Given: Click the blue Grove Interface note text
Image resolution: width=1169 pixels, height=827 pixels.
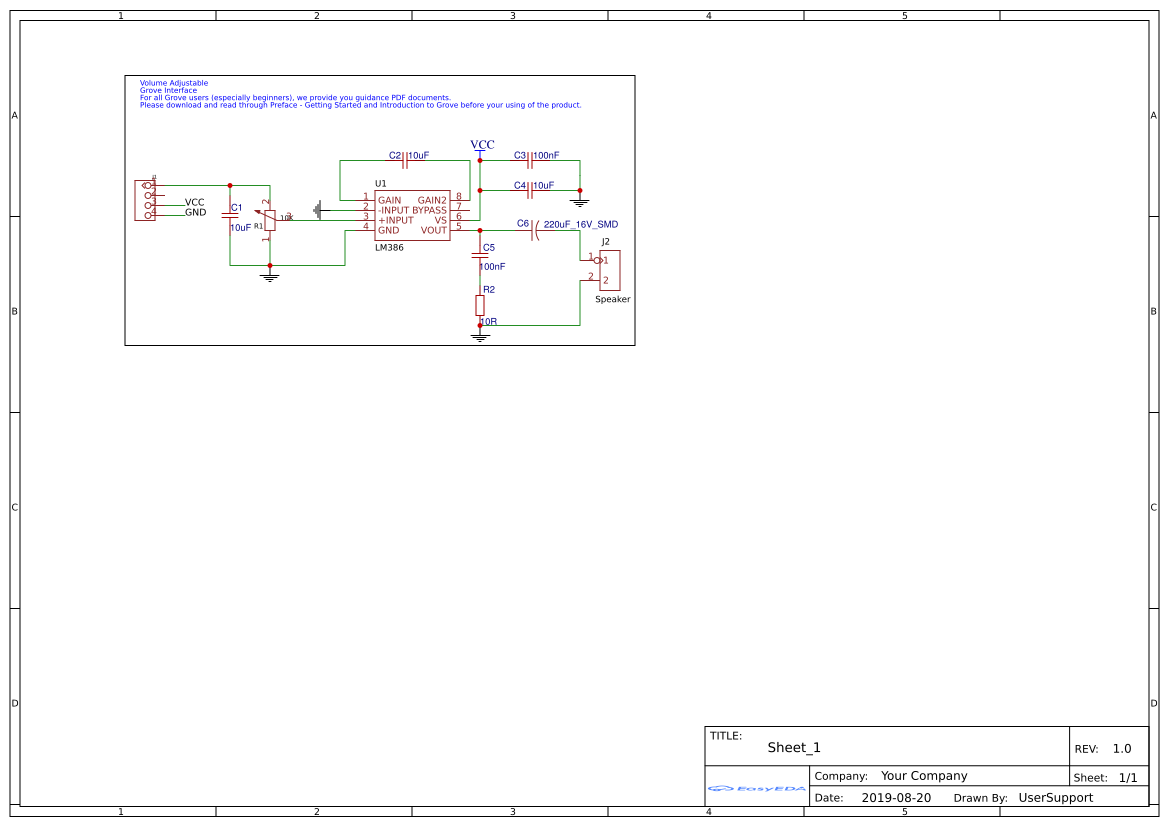Looking at the screenshot, I should [x=168, y=90].
